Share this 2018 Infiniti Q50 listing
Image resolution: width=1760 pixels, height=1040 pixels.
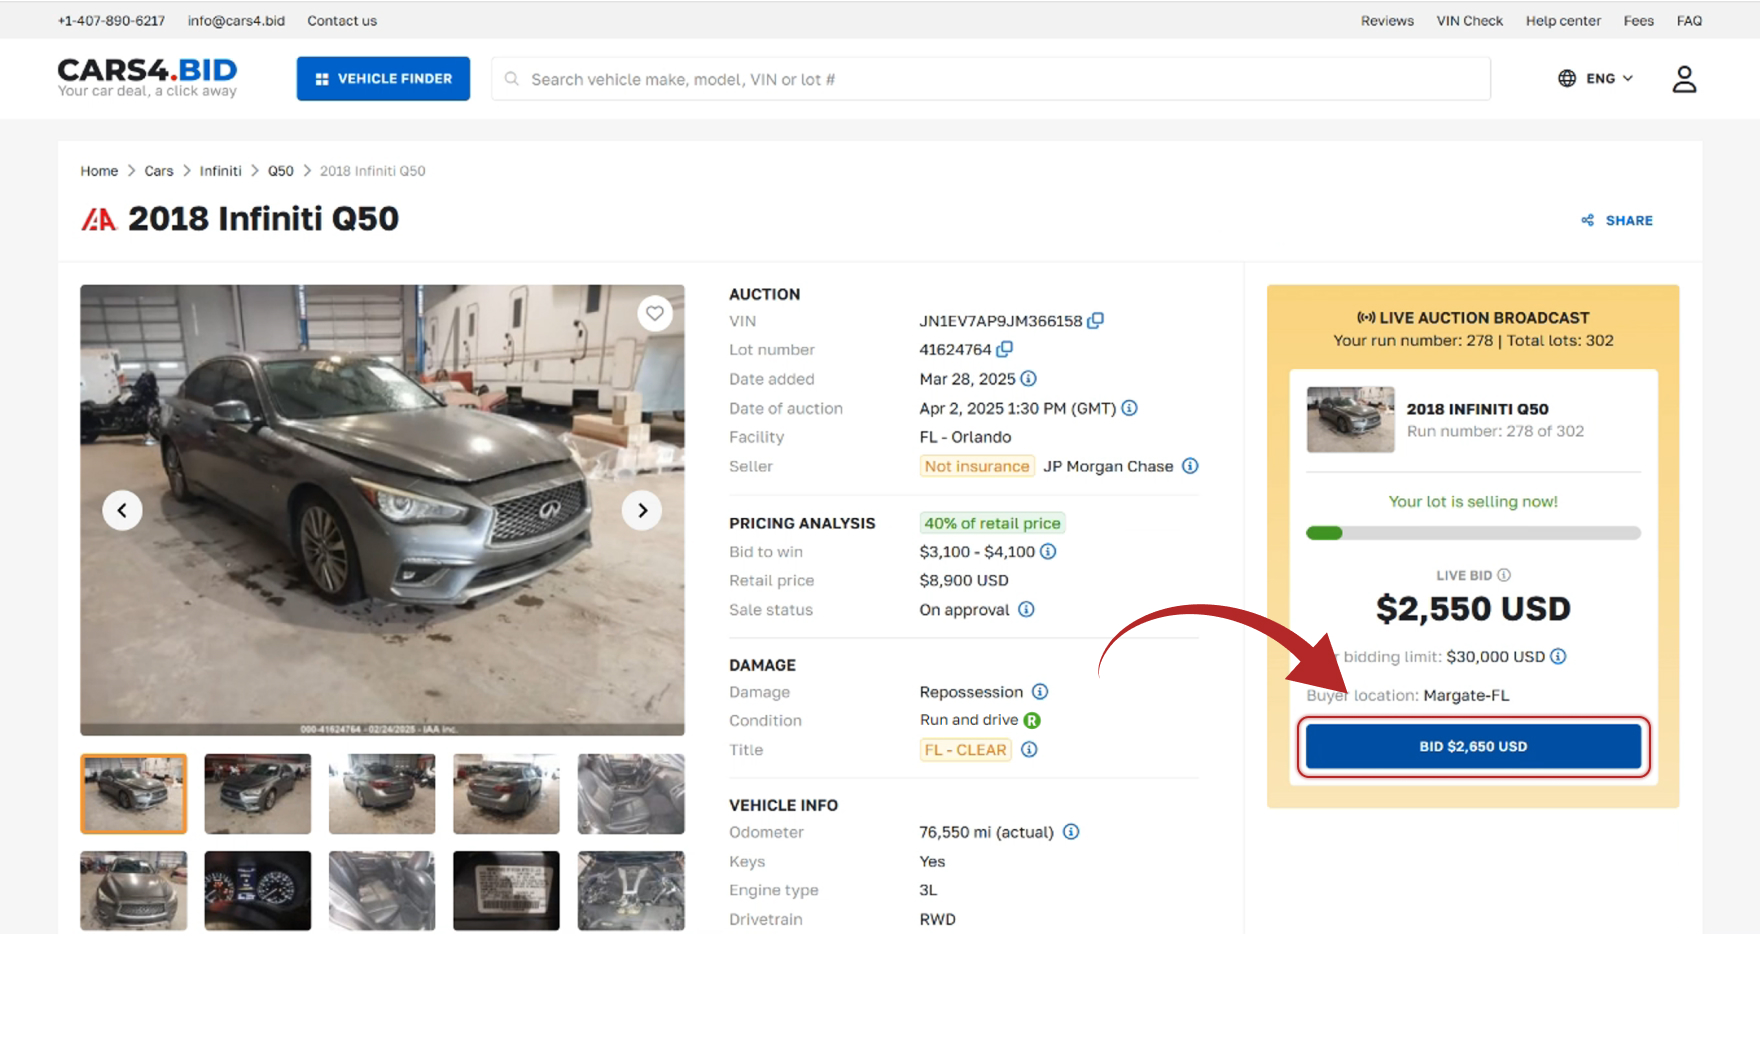1617,220
